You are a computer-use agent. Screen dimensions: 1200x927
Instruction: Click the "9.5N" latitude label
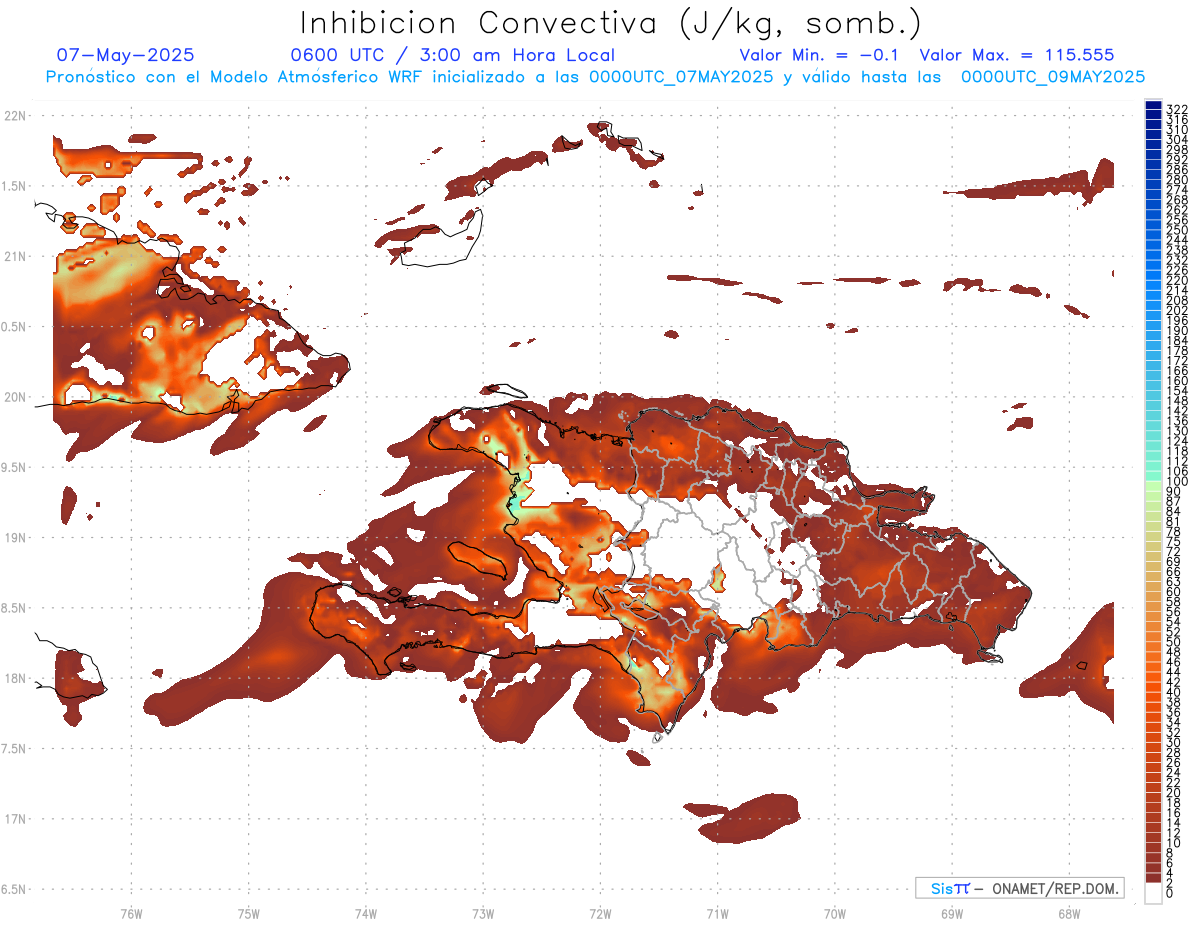click(x=14, y=467)
